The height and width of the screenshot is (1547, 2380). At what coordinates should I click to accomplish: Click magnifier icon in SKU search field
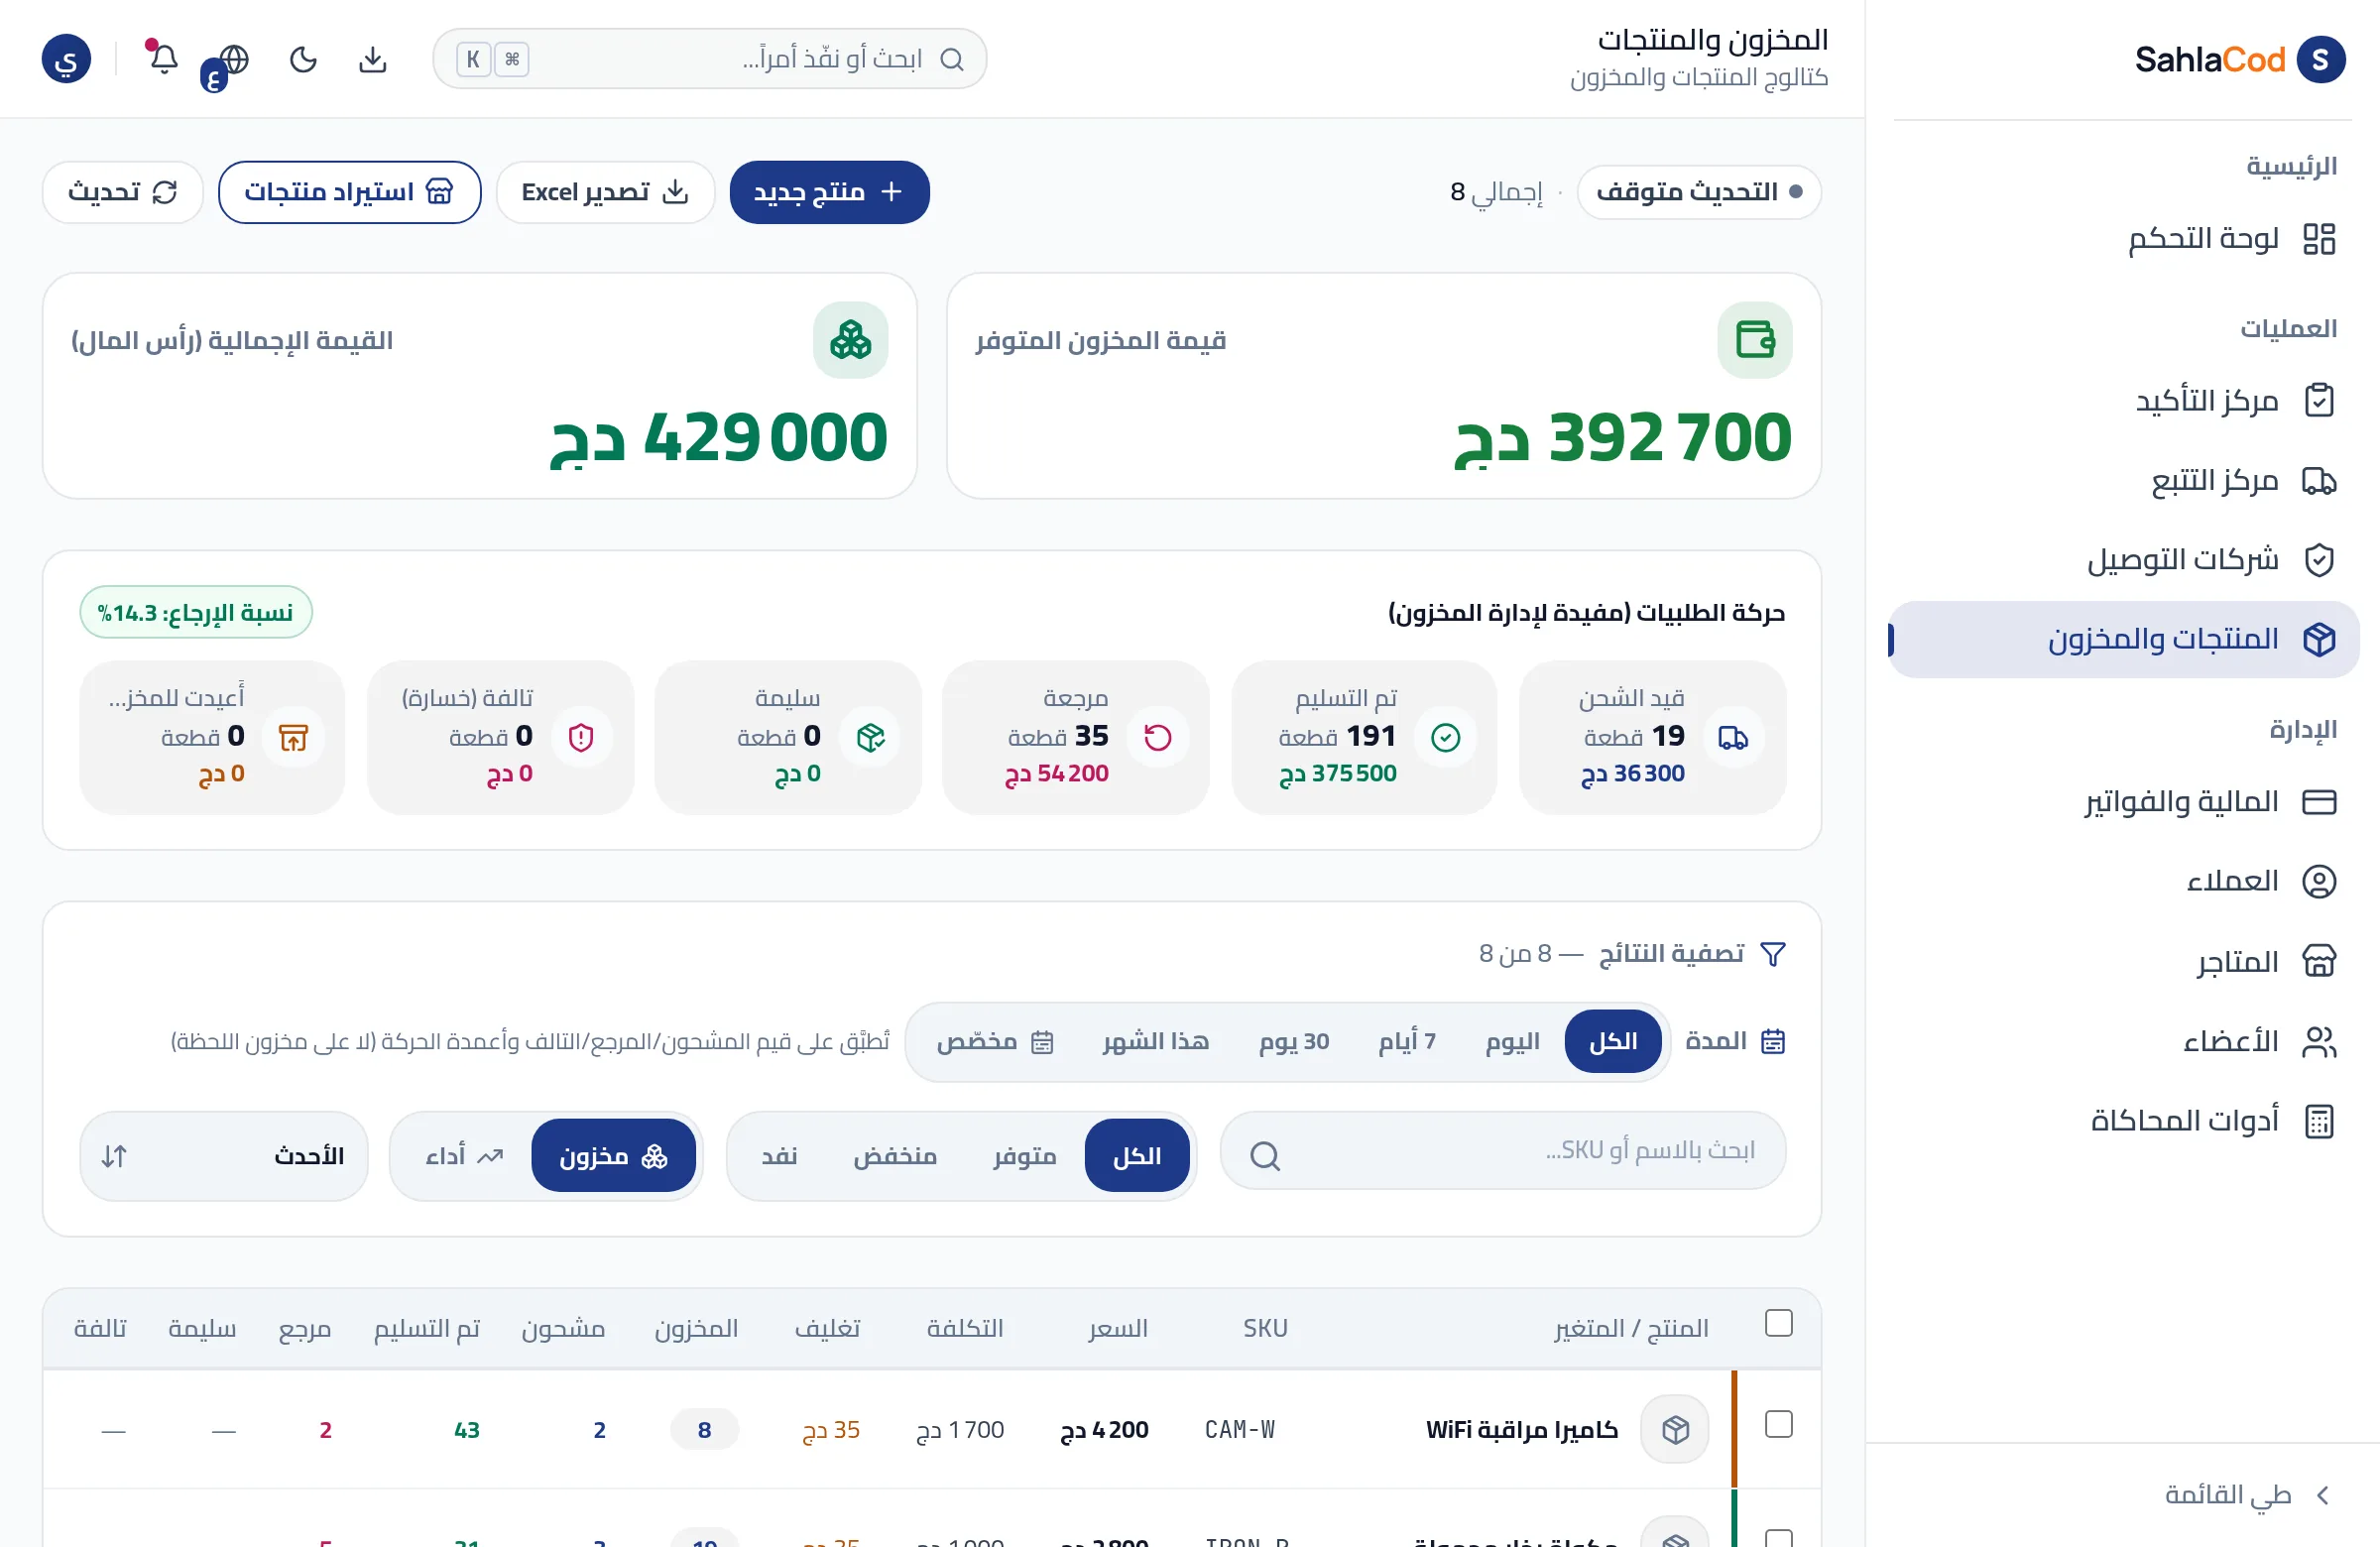[x=1265, y=1156]
